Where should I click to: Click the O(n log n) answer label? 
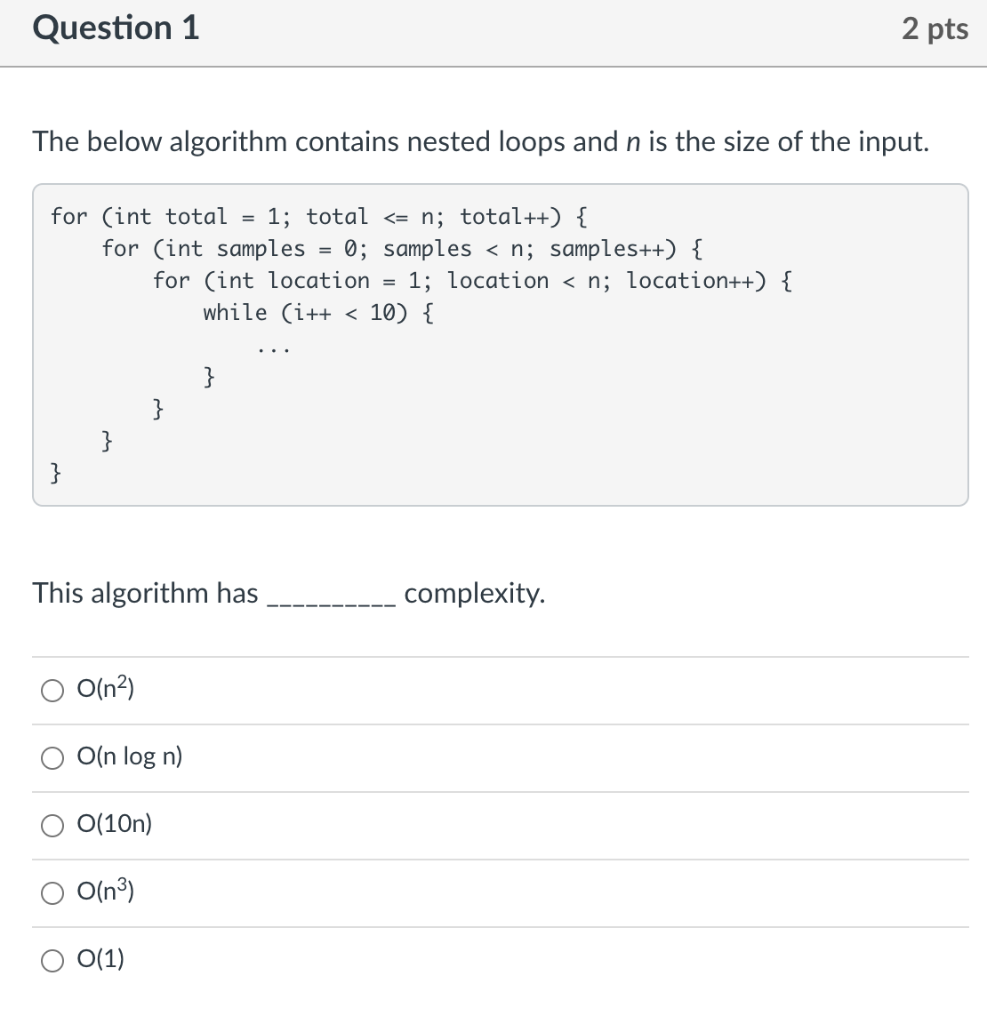pos(129,757)
